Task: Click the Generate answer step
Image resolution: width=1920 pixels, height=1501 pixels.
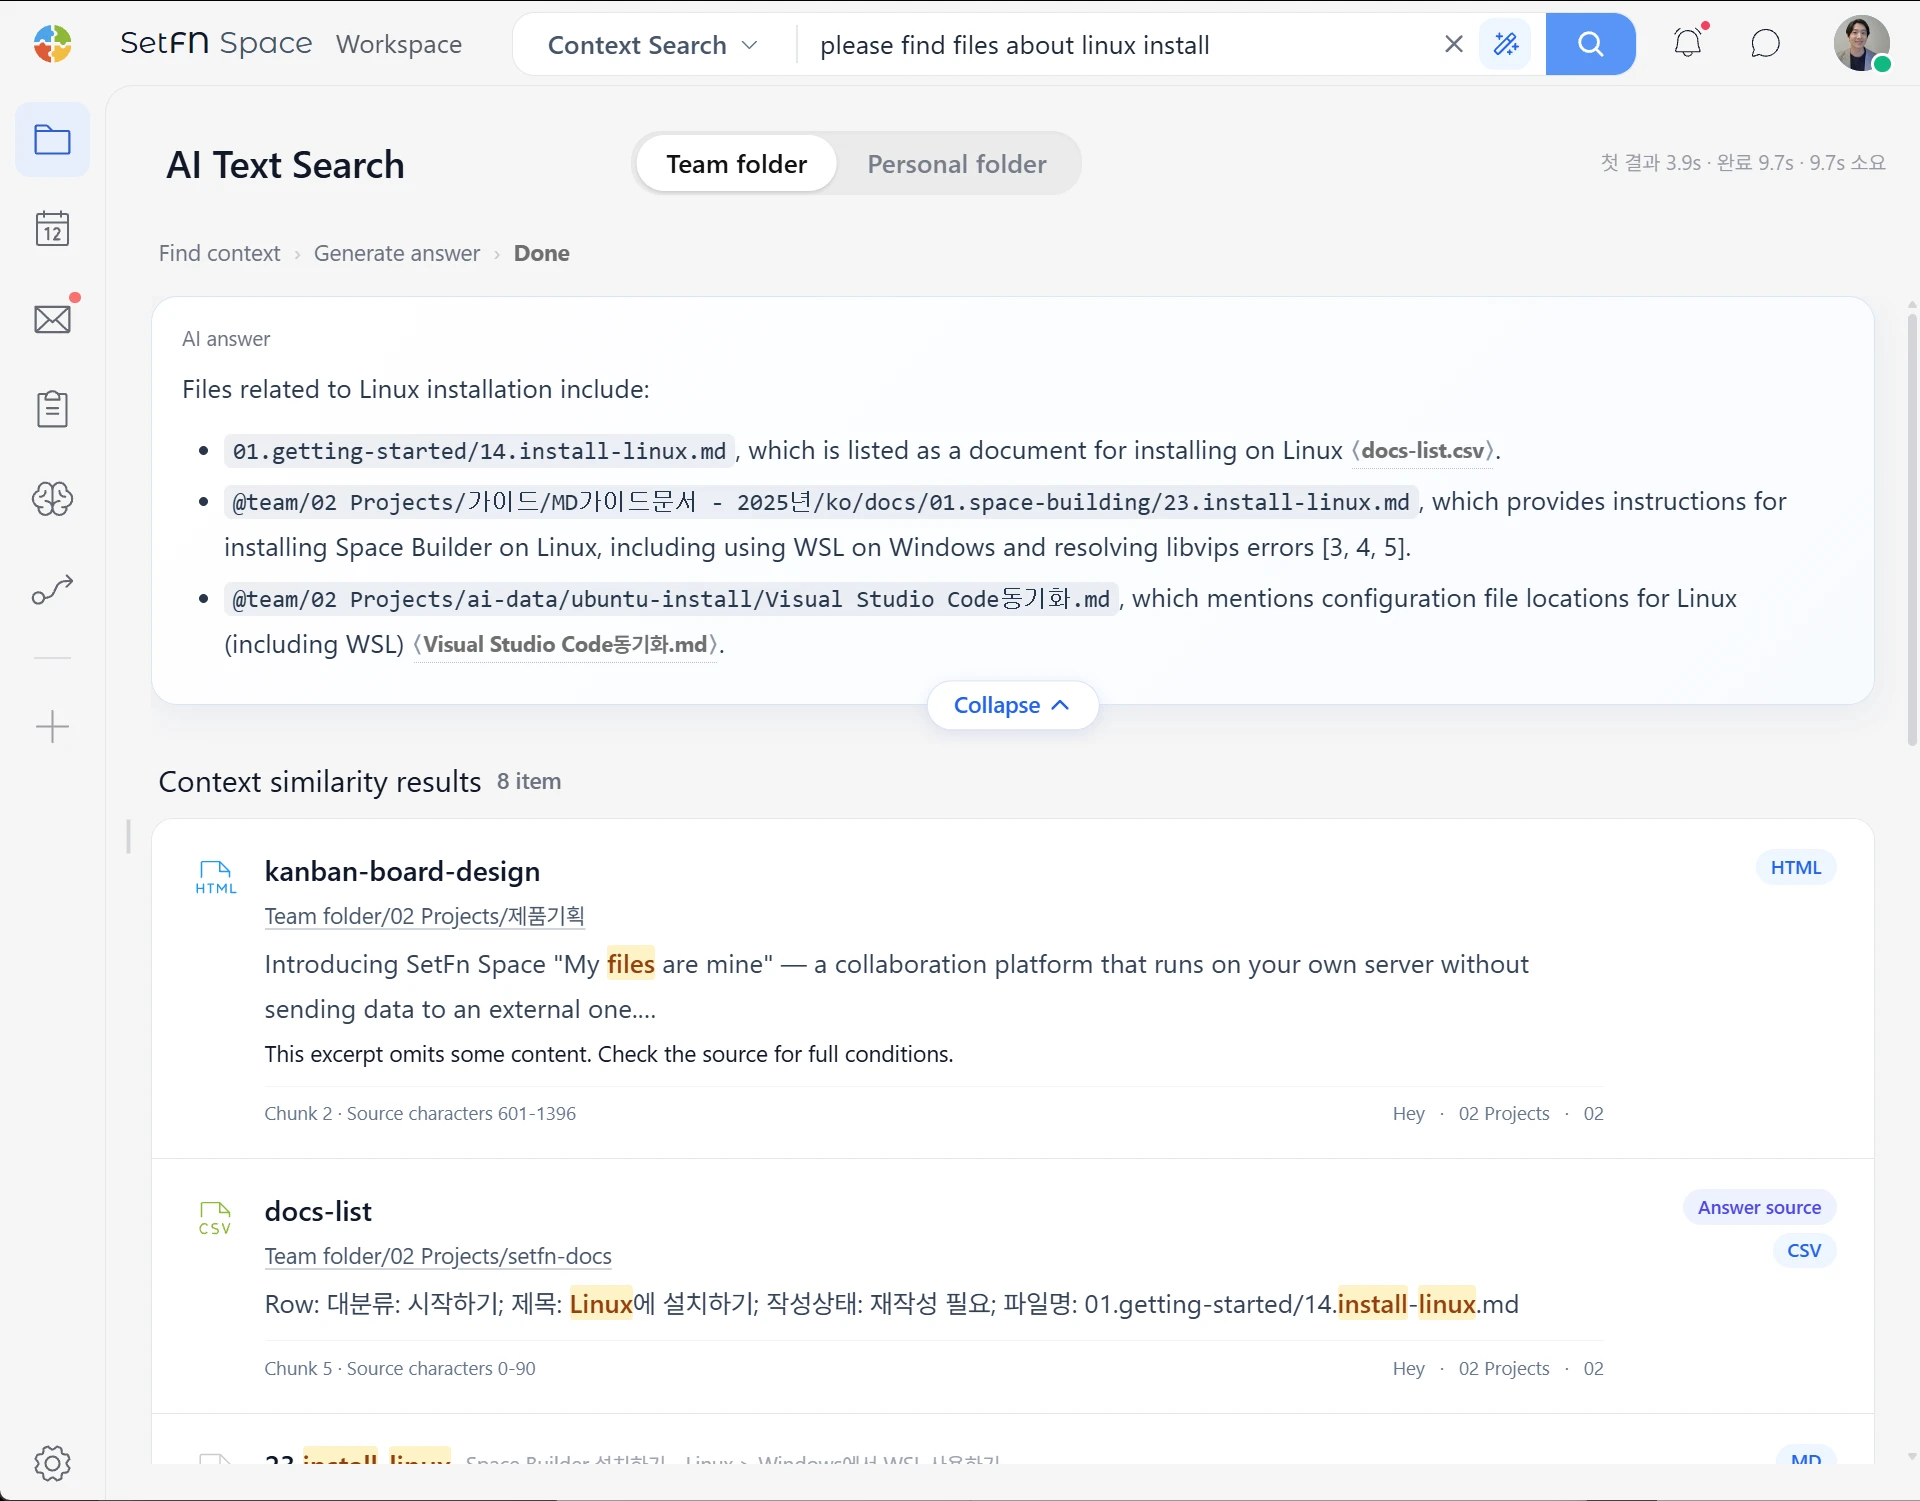Action: 397,253
